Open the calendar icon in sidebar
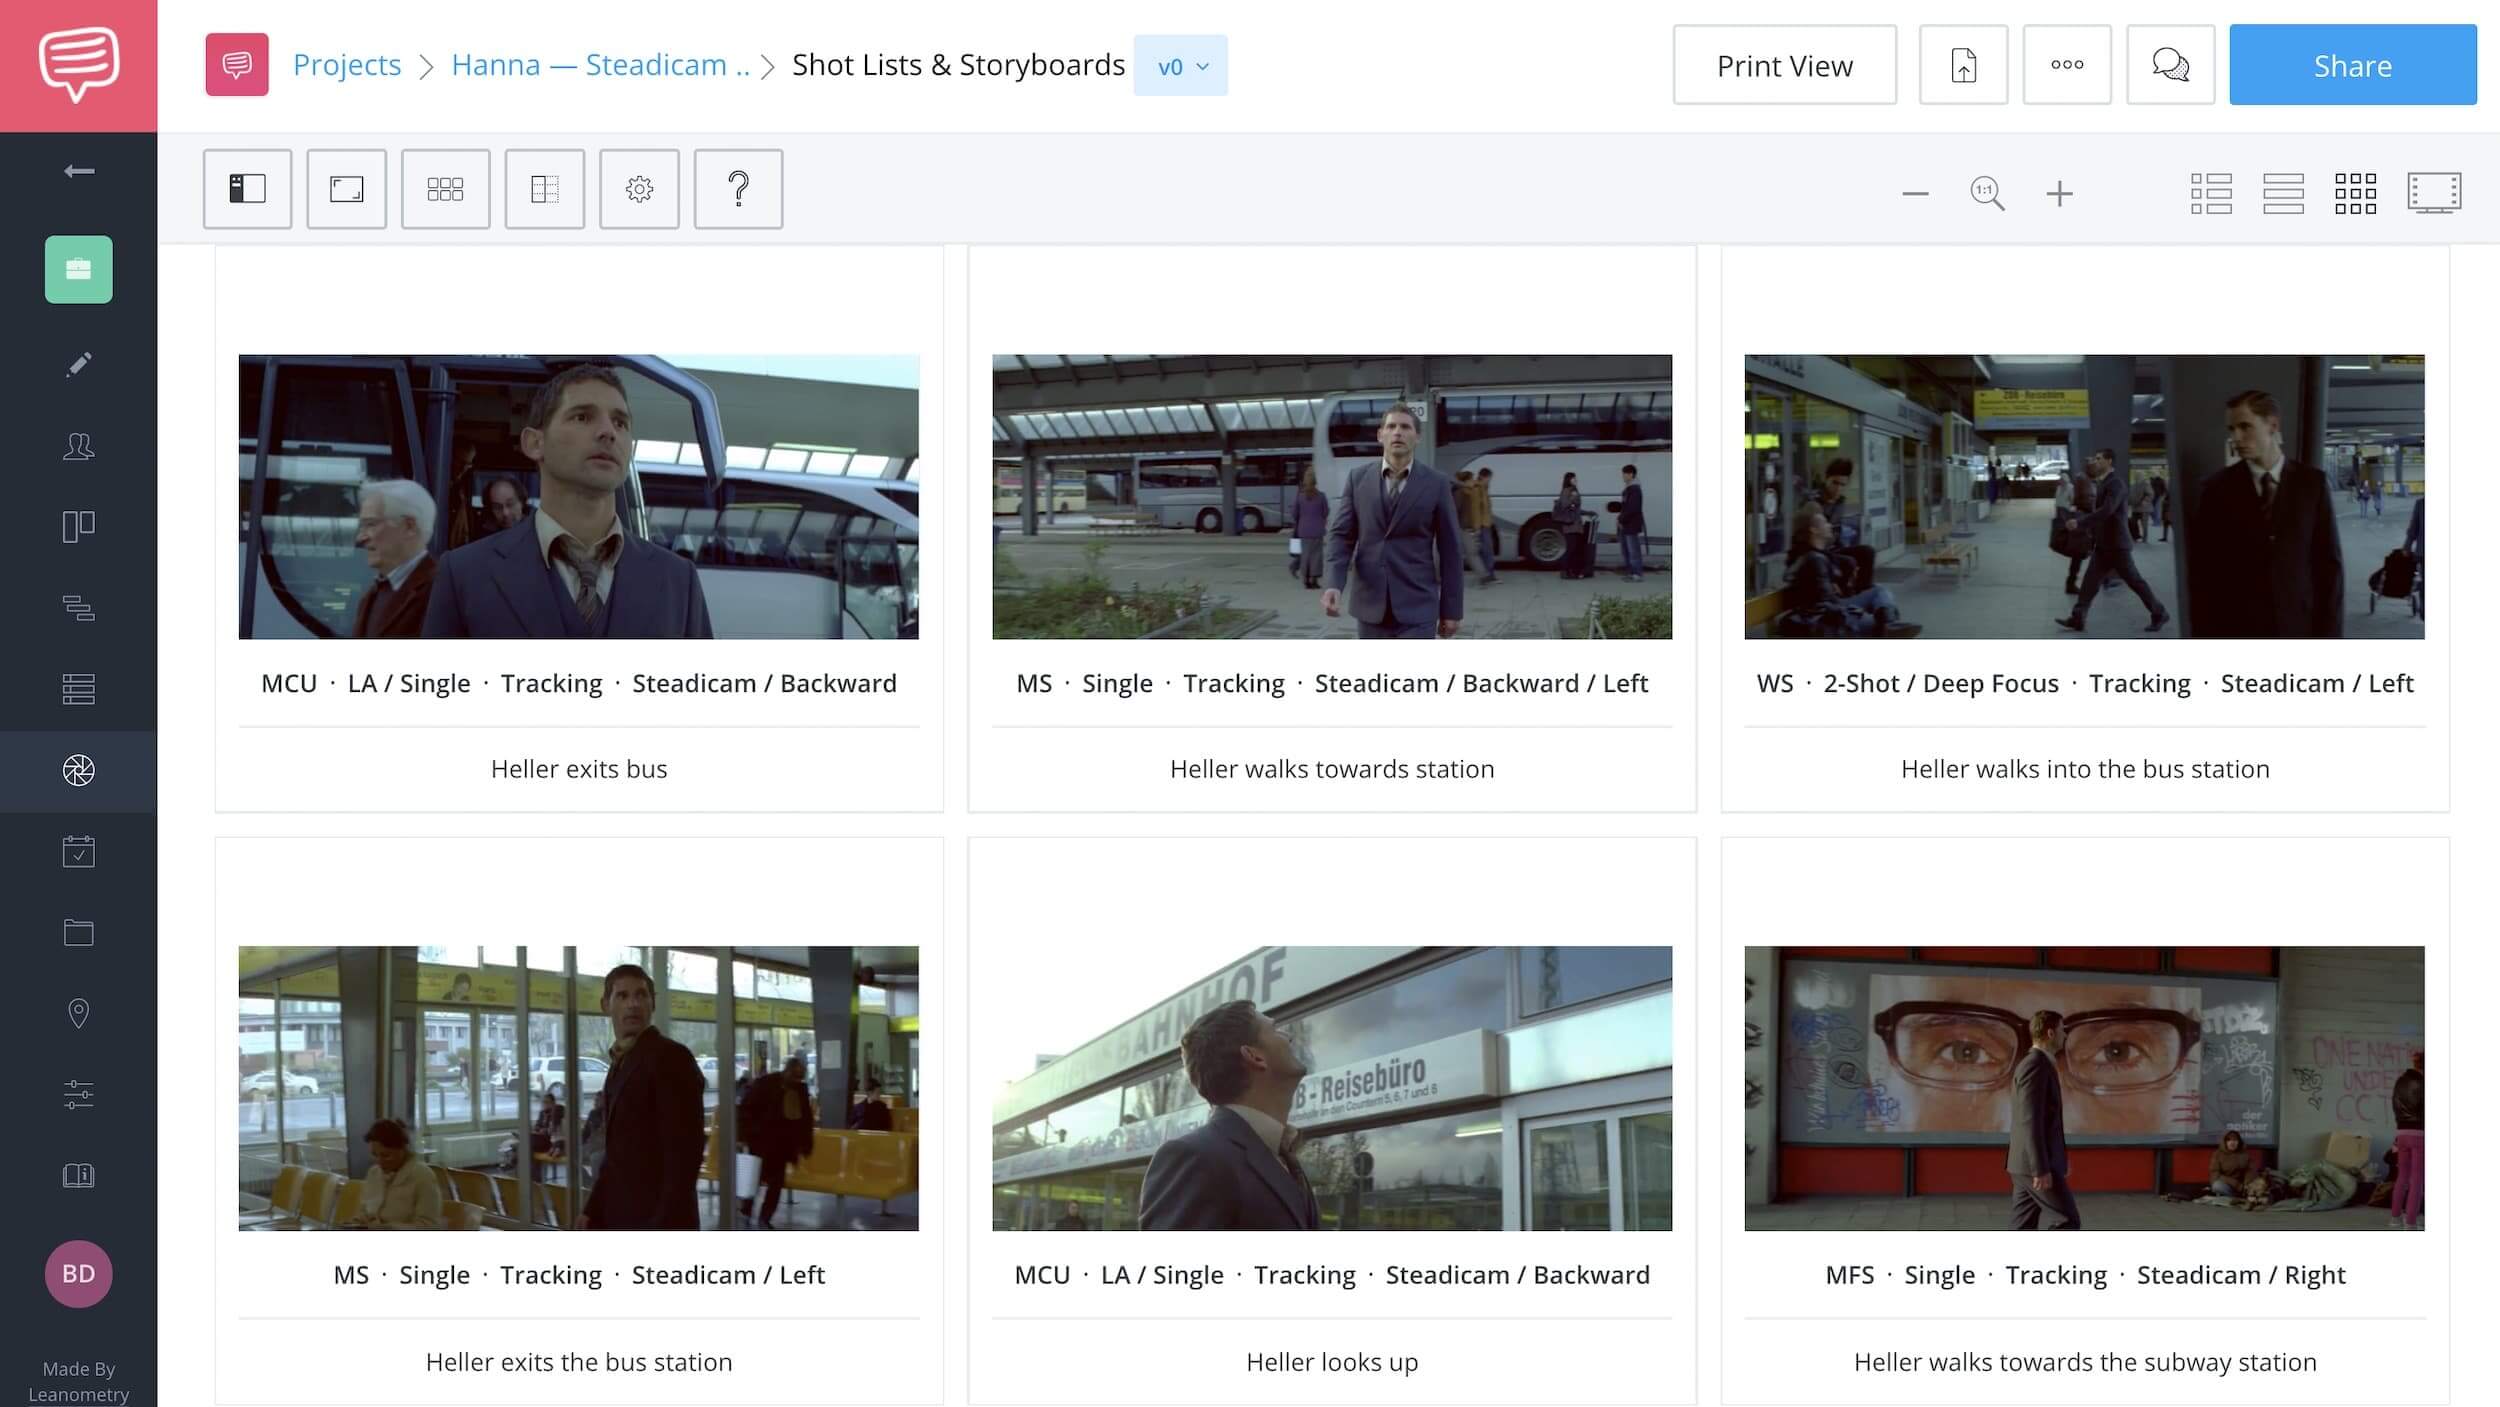The width and height of the screenshot is (2500, 1407). tap(78, 852)
